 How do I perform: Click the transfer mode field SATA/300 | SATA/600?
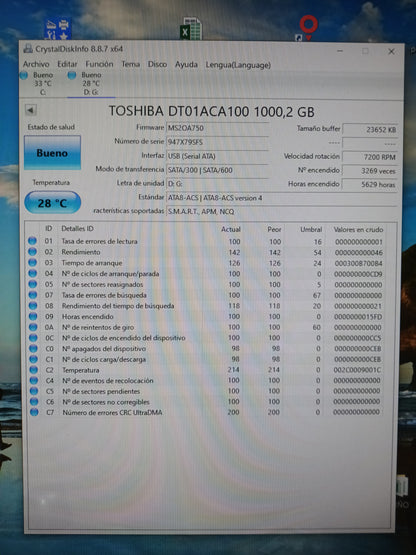pos(217,170)
